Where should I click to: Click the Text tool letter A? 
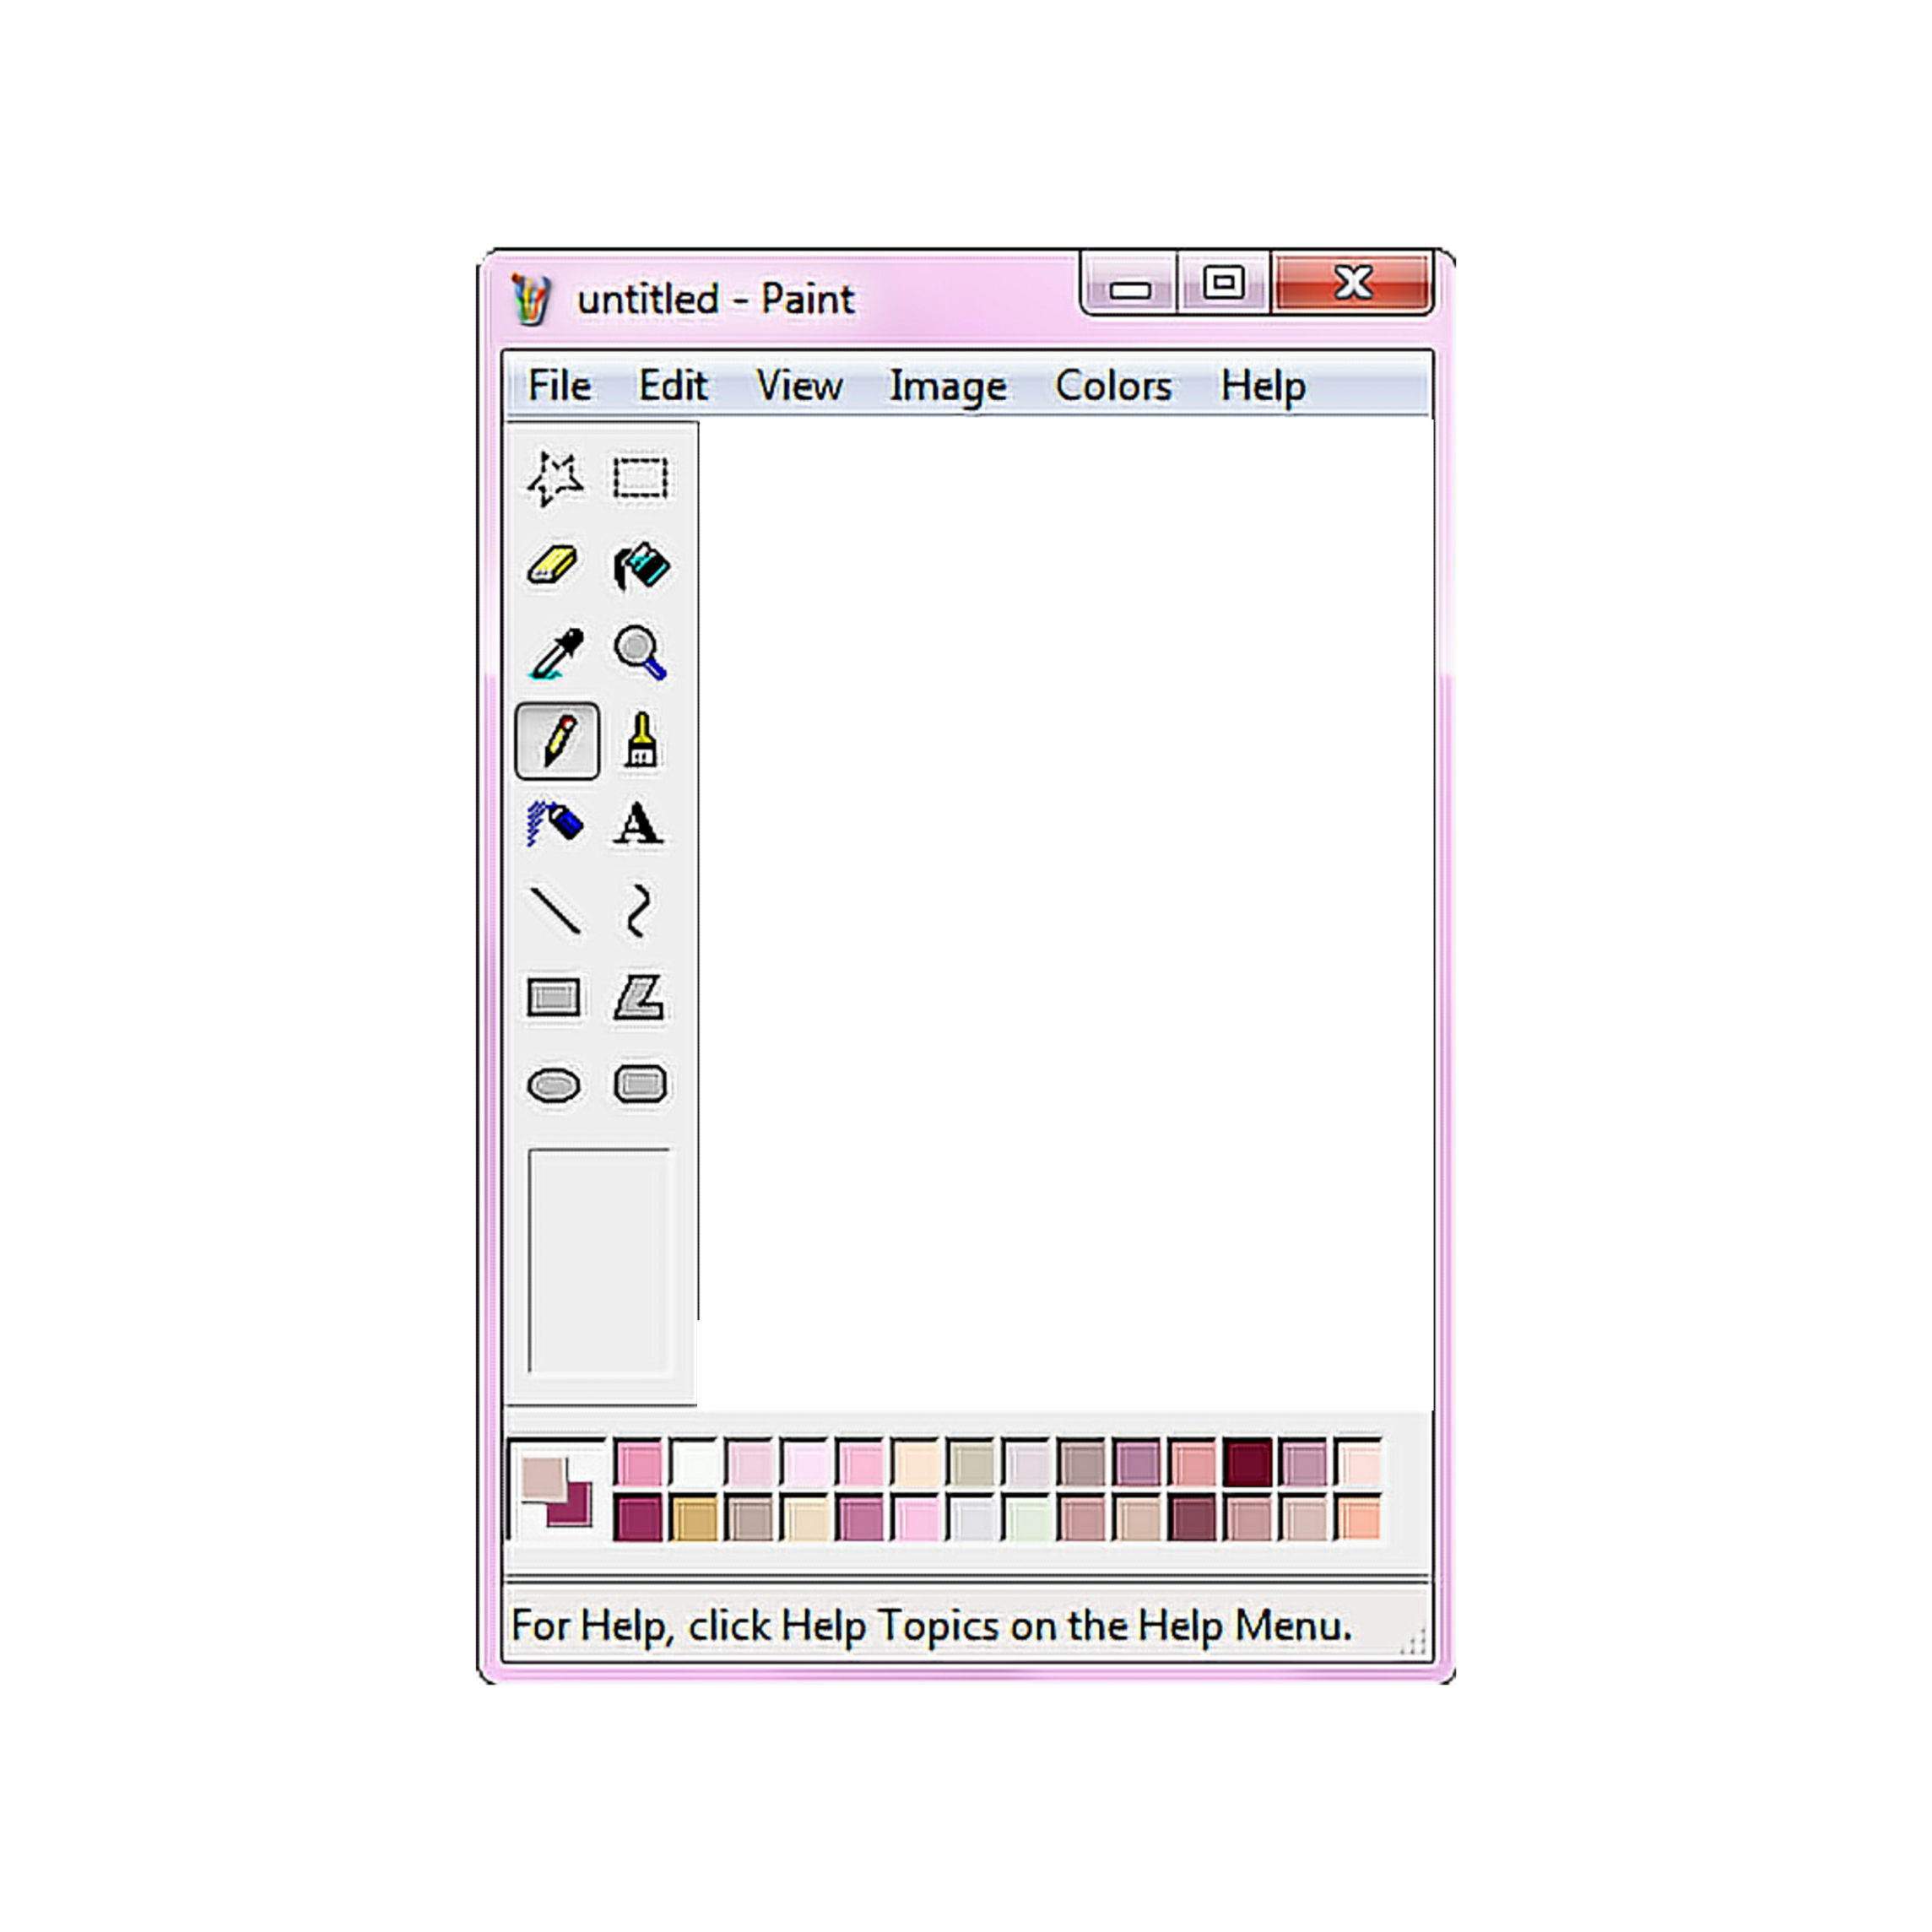click(638, 824)
